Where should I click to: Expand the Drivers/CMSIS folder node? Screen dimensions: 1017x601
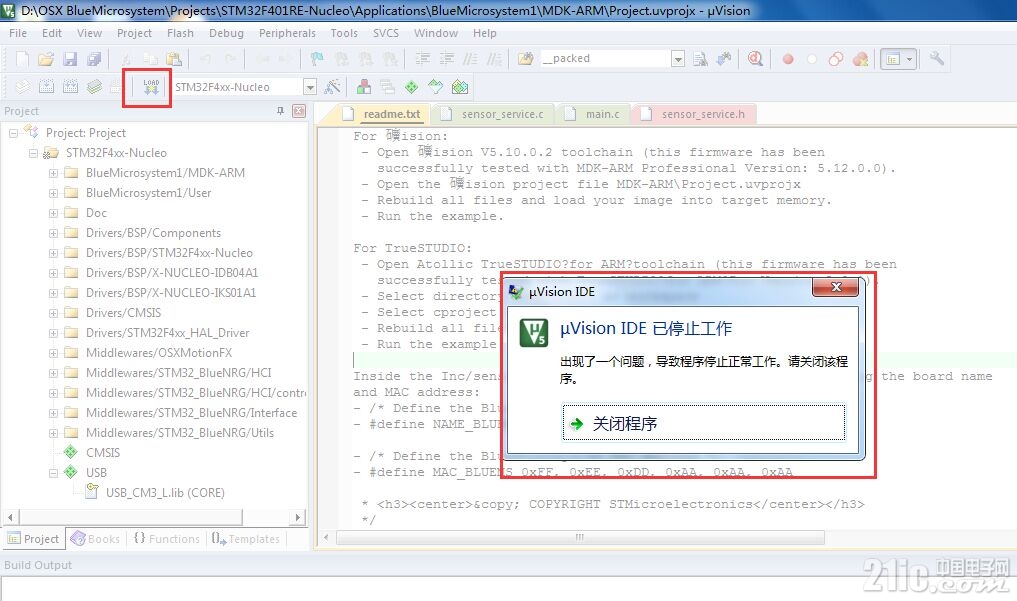(53, 313)
